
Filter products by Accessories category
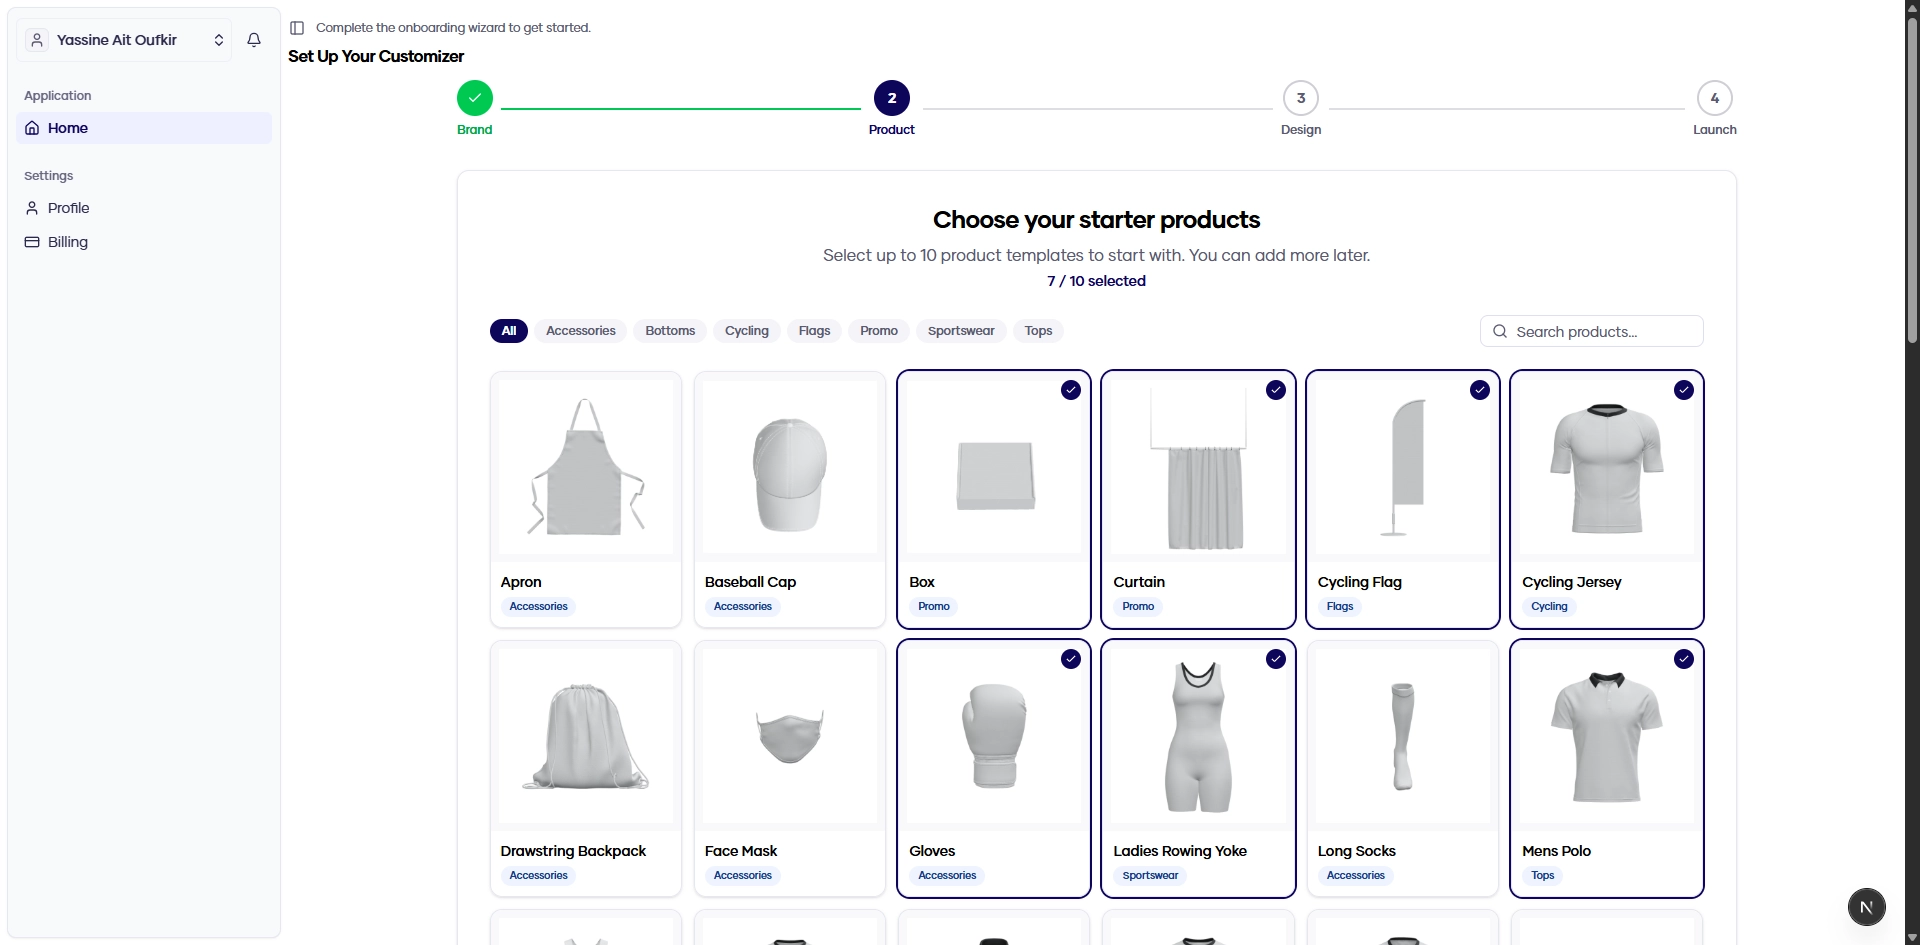pyautogui.click(x=581, y=331)
